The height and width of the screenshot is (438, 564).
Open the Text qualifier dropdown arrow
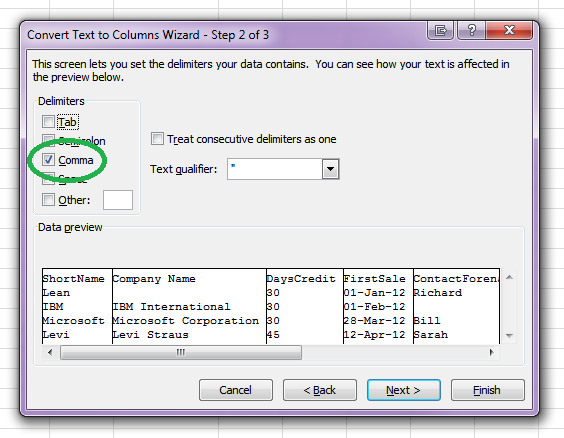click(x=330, y=169)
